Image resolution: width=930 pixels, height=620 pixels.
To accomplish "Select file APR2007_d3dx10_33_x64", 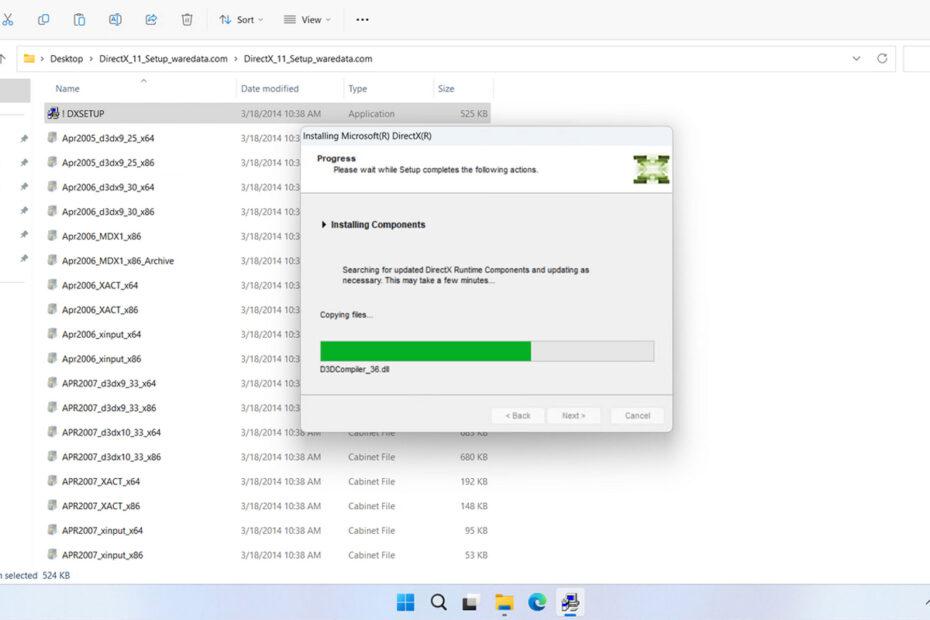I will [111, 433].
